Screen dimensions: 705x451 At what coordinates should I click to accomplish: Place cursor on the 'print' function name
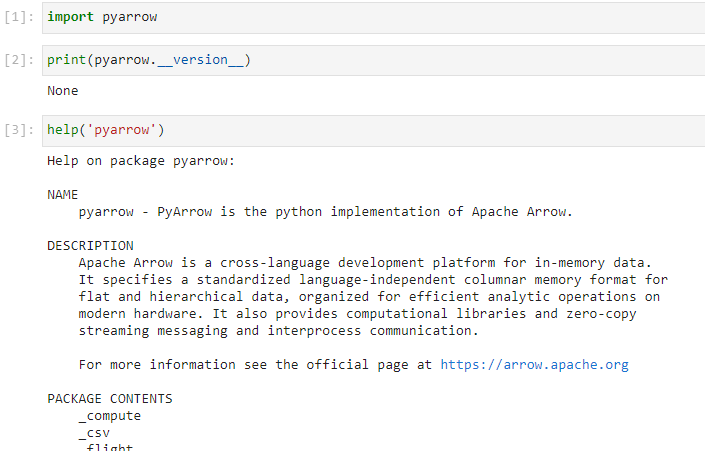pyautogui.click(x=66, y=60)
